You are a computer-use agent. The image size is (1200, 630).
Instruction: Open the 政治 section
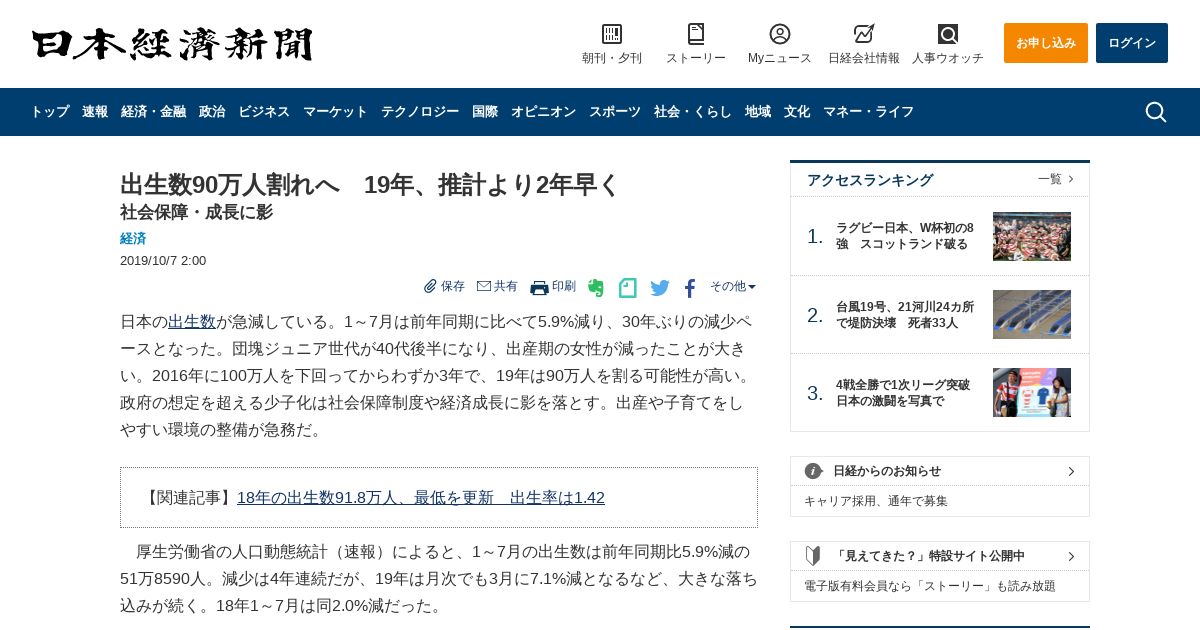pos(212,112)
